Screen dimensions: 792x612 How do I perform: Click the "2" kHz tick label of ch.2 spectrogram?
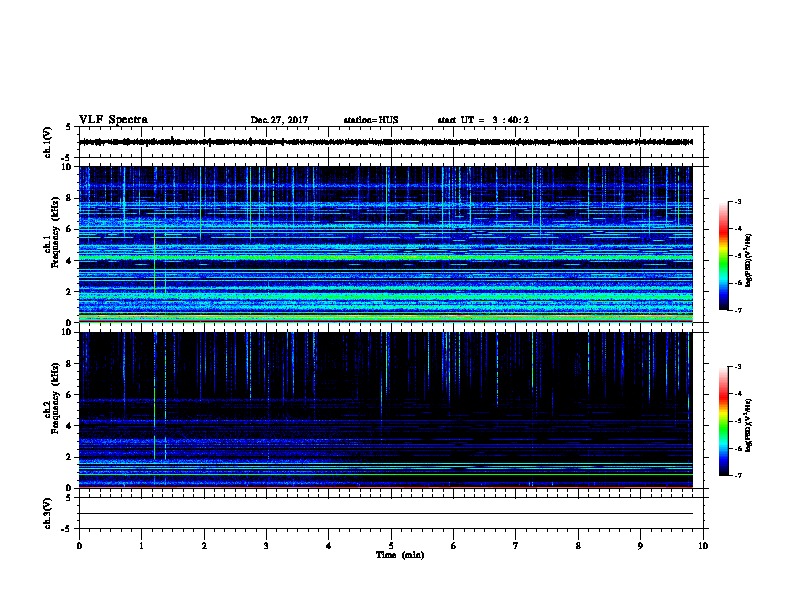click(68, 457)
